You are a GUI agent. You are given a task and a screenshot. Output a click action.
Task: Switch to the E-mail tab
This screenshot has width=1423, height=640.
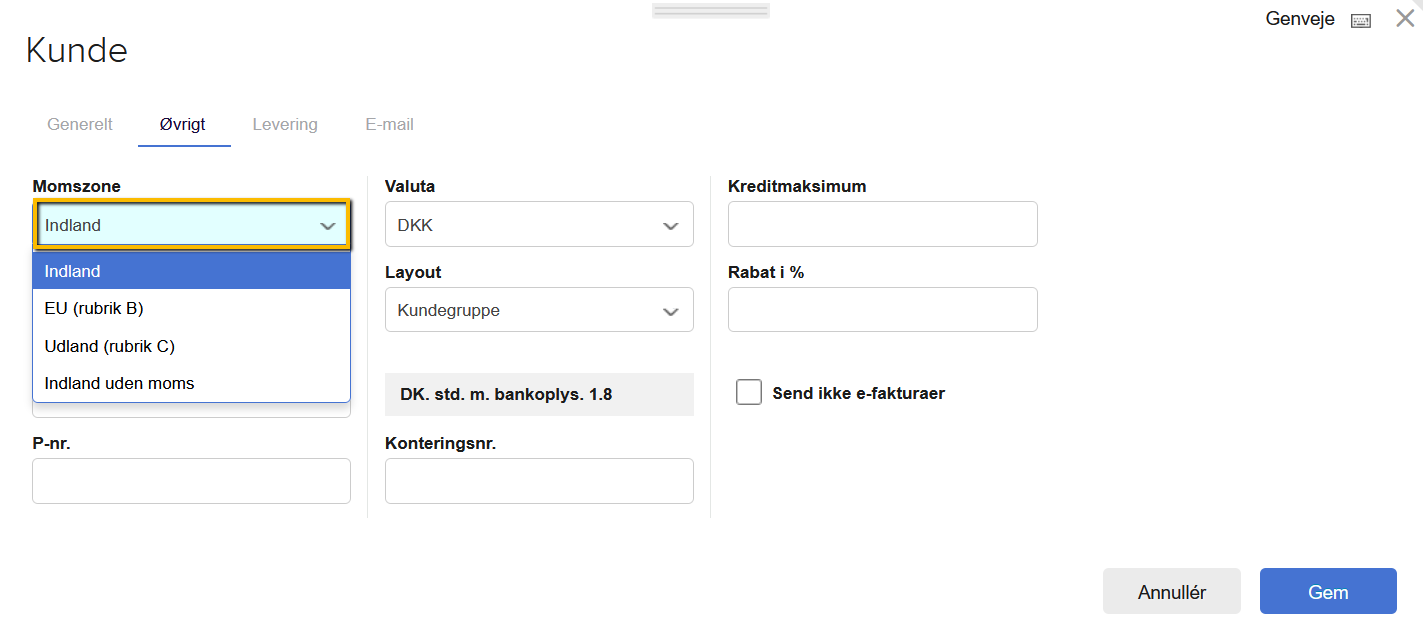pyautogui.click(x=389, y=124)
